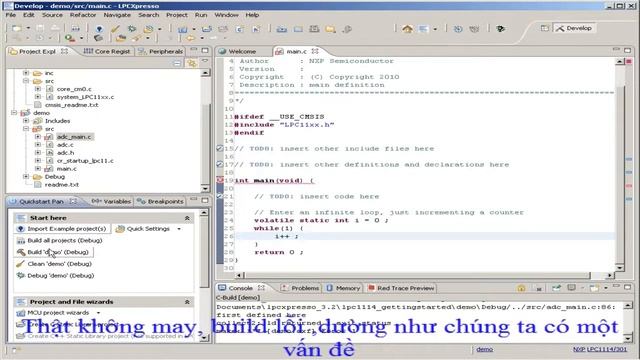The height and width of the screenshot is (360, 640).
Task: Open the Project menu
Action: 177,15
